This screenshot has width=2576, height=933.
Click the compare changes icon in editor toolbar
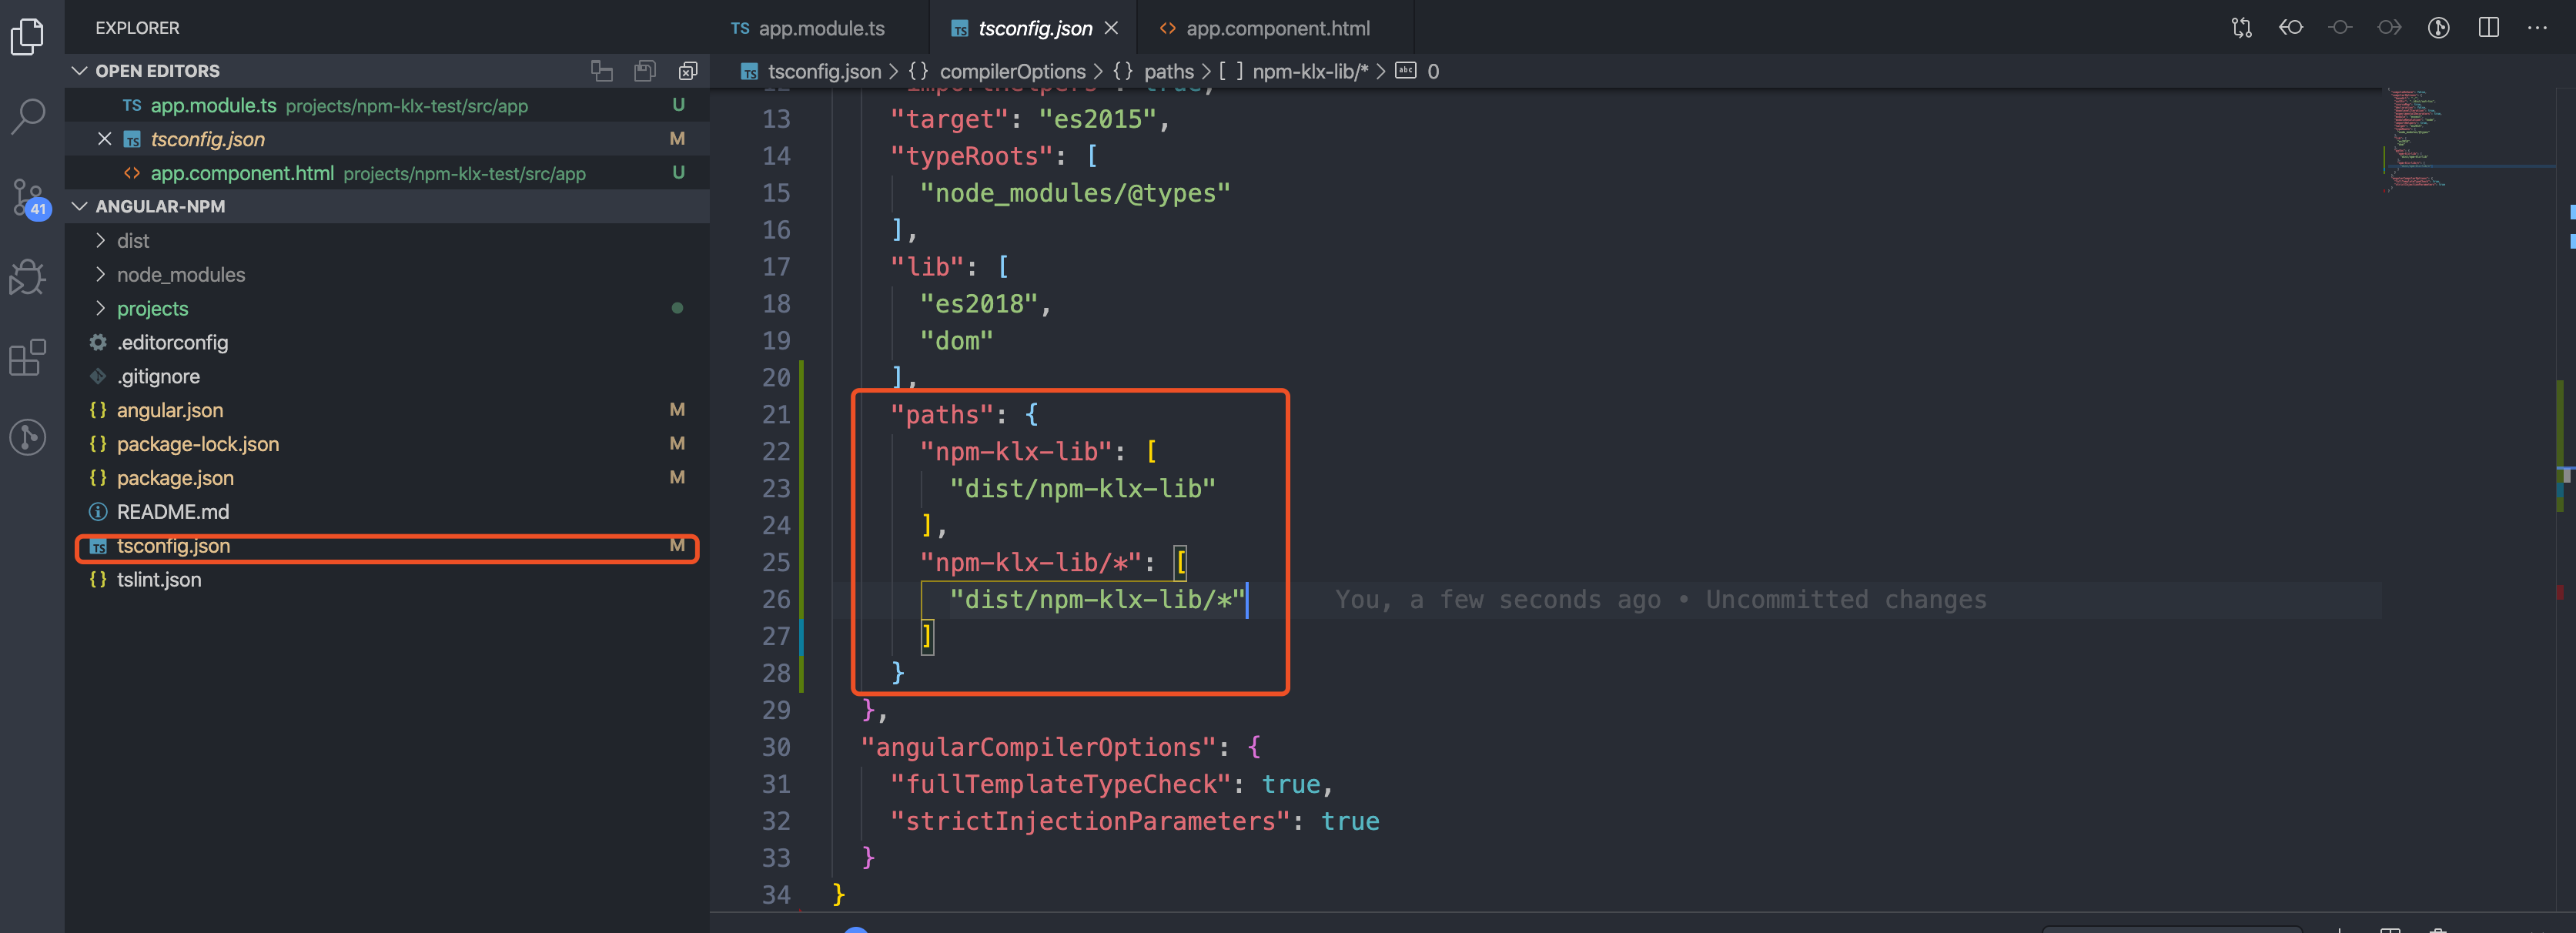click(2241, 28)
